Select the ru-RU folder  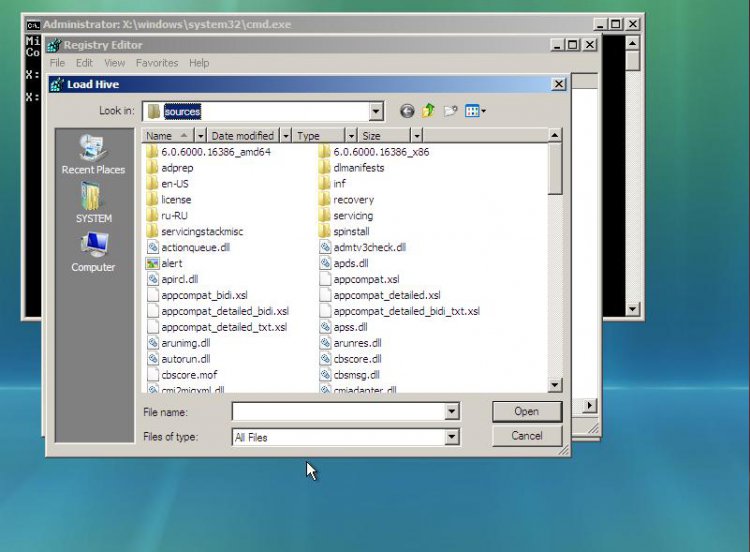[x=167, y=216]
